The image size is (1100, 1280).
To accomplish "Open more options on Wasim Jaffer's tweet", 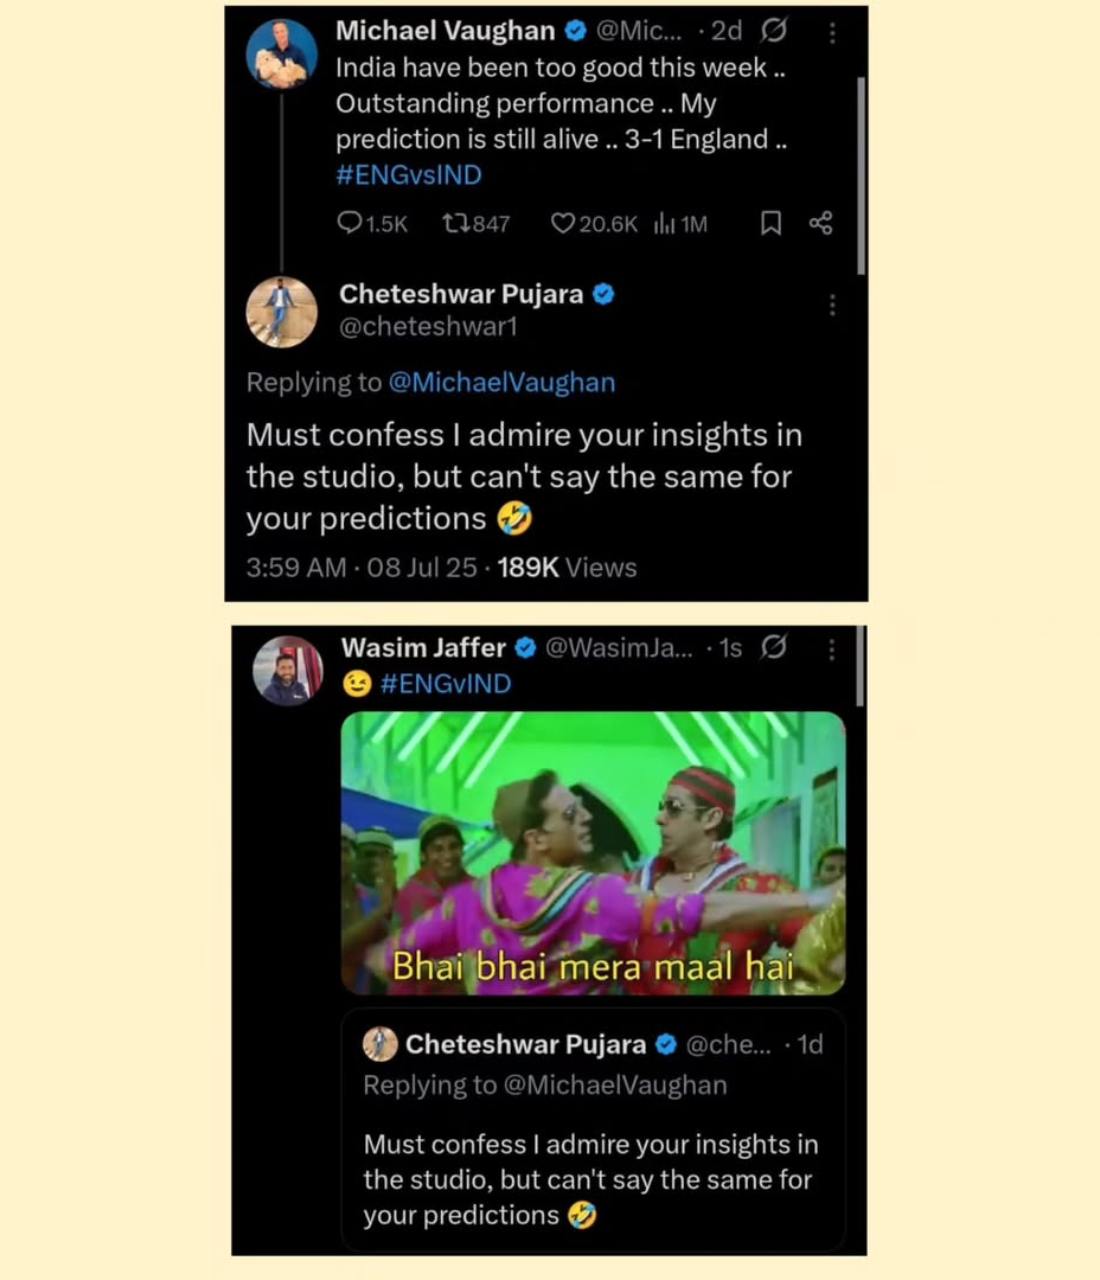I will pos(832,650).
